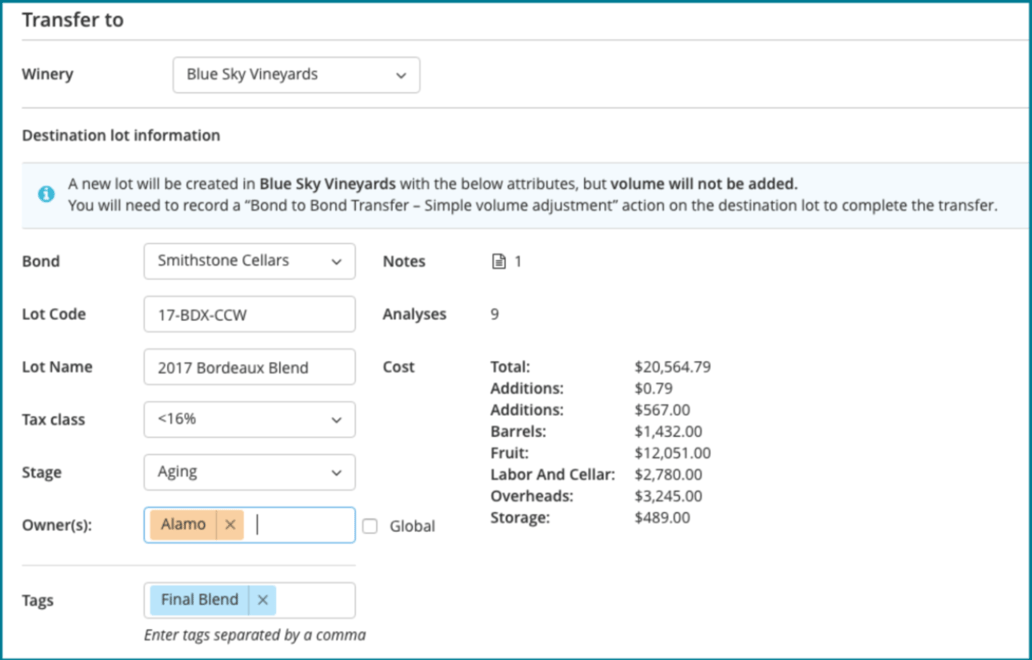Click the Global checkbox label text
1032x660 pixels.
click(x=412, y=526)
